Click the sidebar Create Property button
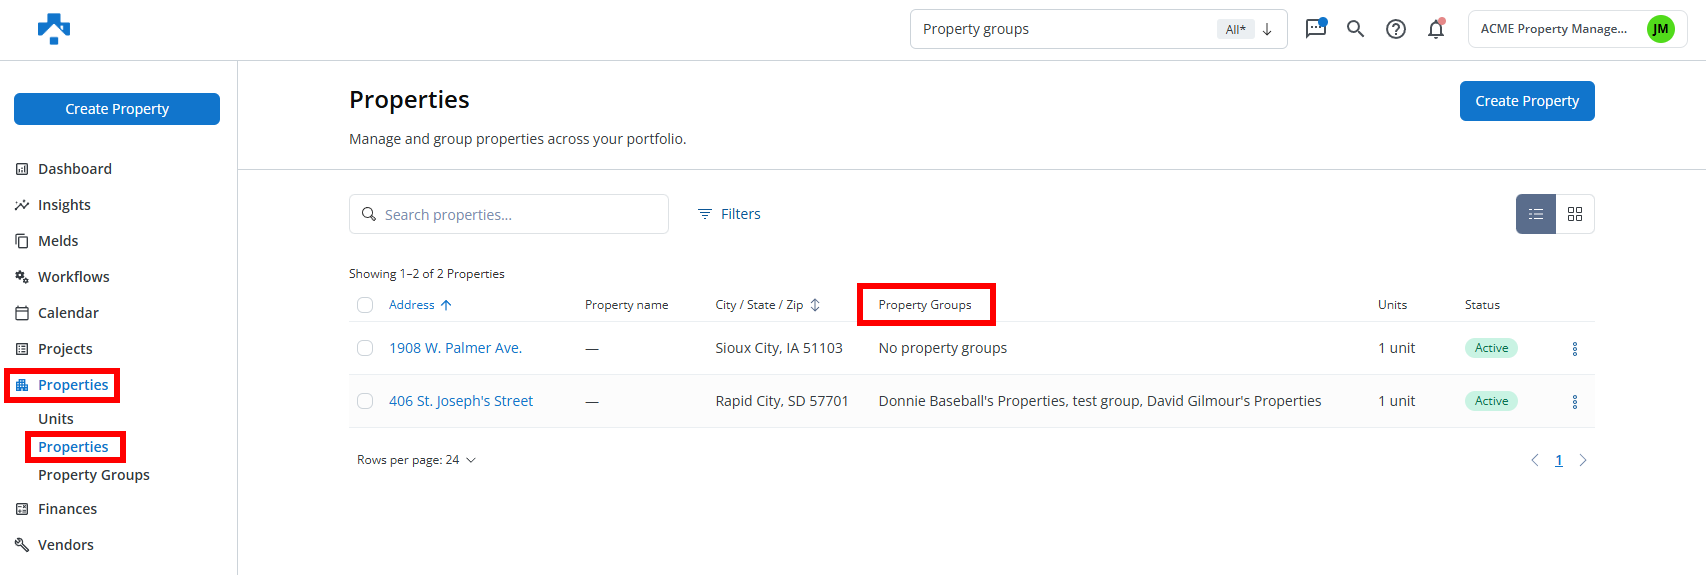Image resolution: width=1706 pixels, height=575 pixels. click(x=117, y=109)
